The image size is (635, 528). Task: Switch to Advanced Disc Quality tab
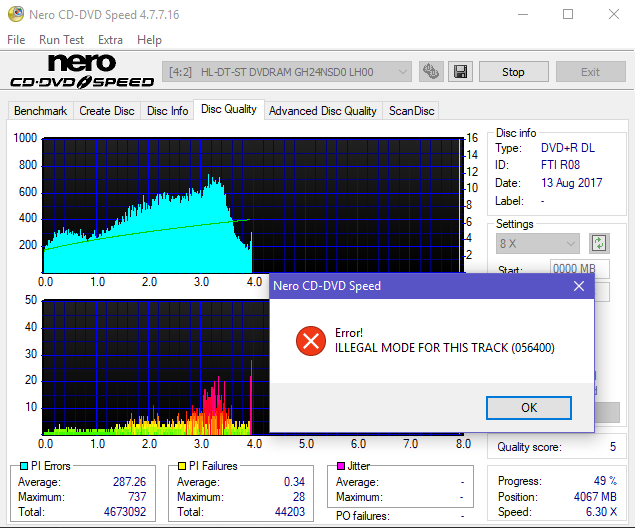323,111
